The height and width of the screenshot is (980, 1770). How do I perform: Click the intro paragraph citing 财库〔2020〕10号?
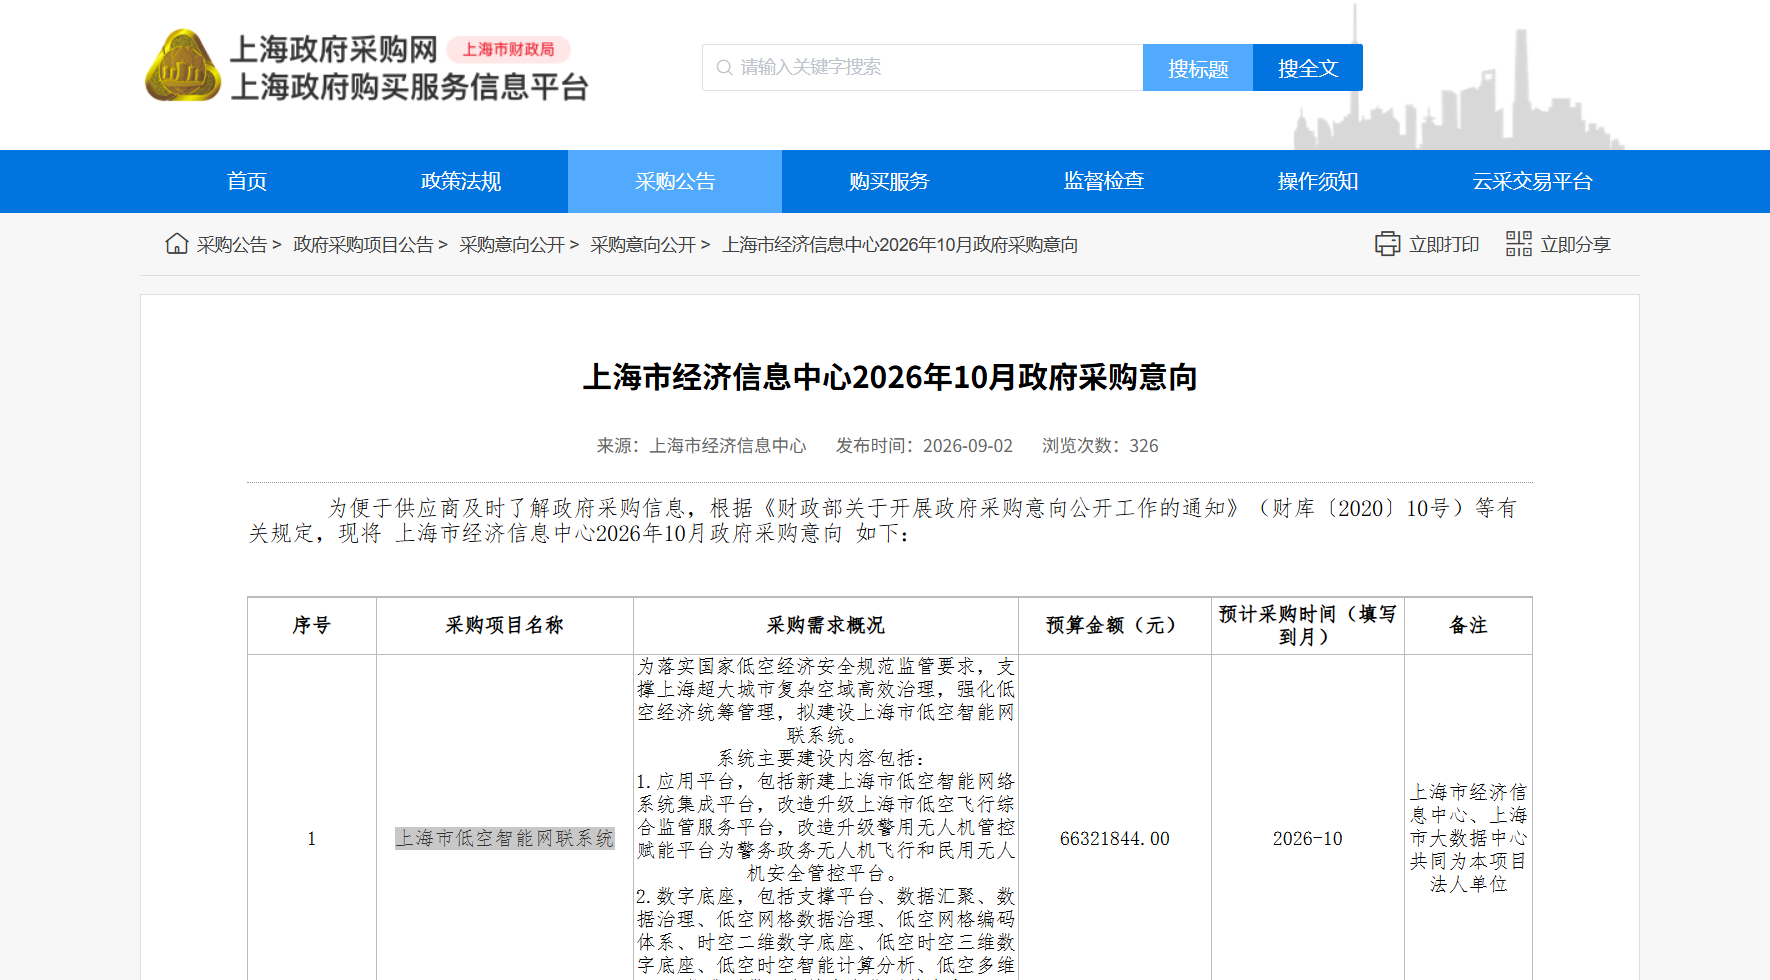[x=883, y=521]
